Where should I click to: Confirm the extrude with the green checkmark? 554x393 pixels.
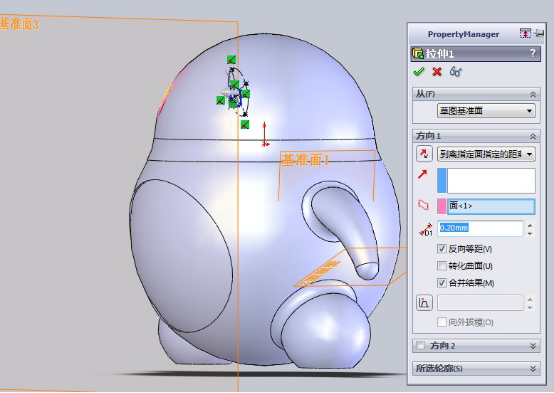click(419, 72)
